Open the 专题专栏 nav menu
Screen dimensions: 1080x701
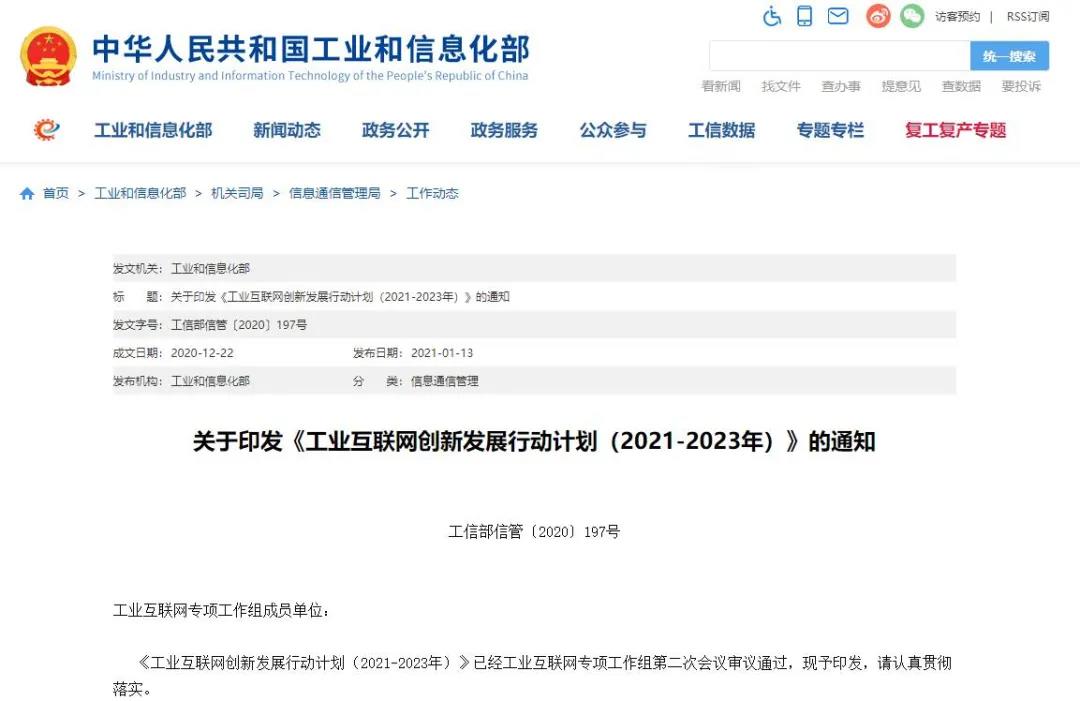pyautogui.click(x=830, y=130)
